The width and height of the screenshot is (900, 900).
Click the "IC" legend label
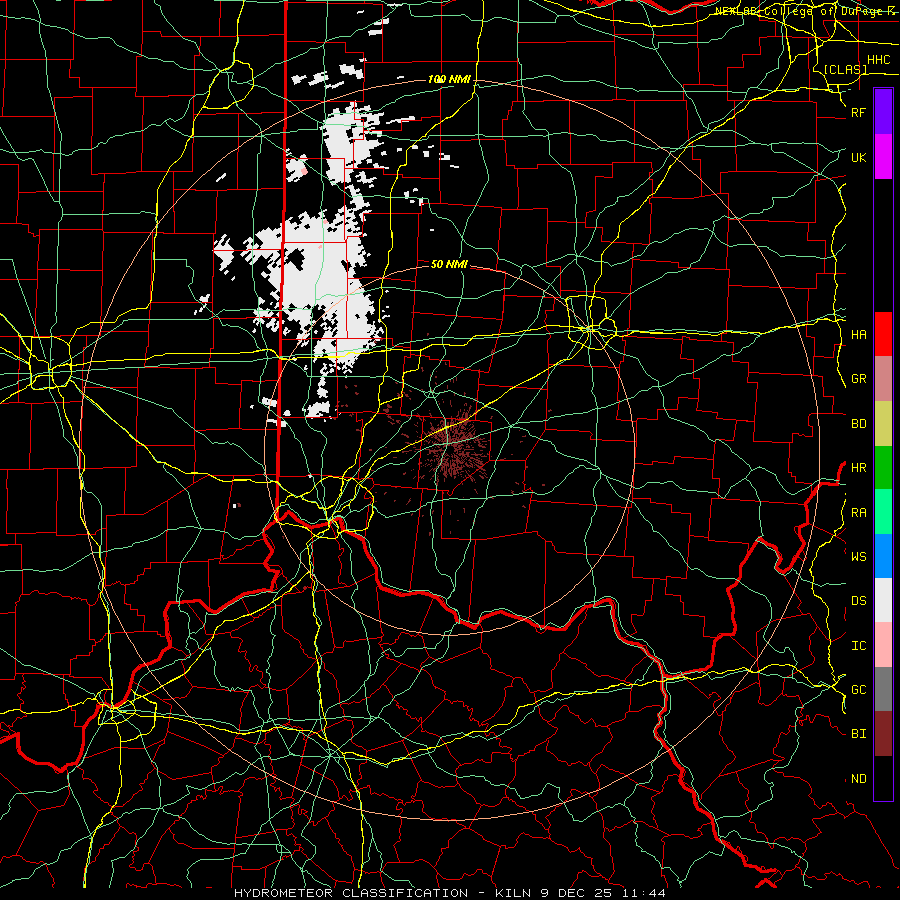pos(859,646)
